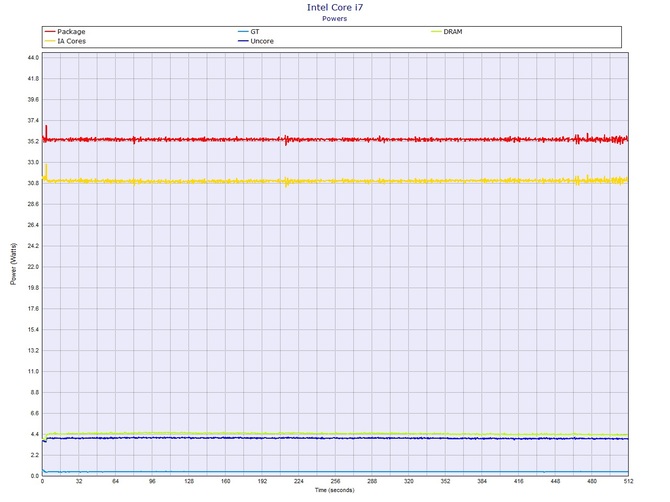
Task: Click the Intel Core i7 chart title
Action: pyautogui.click(x=335, y=7)
